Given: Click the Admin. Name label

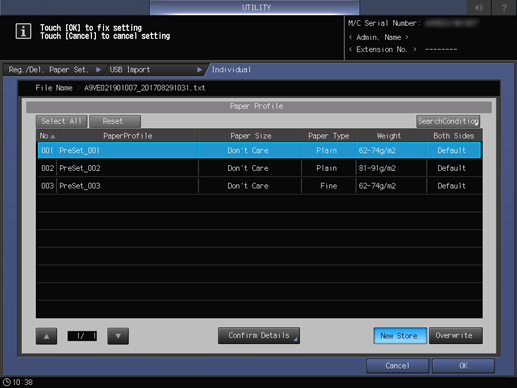Looking at the screenshot, I should pyautogui.click(x=378, y=37).
